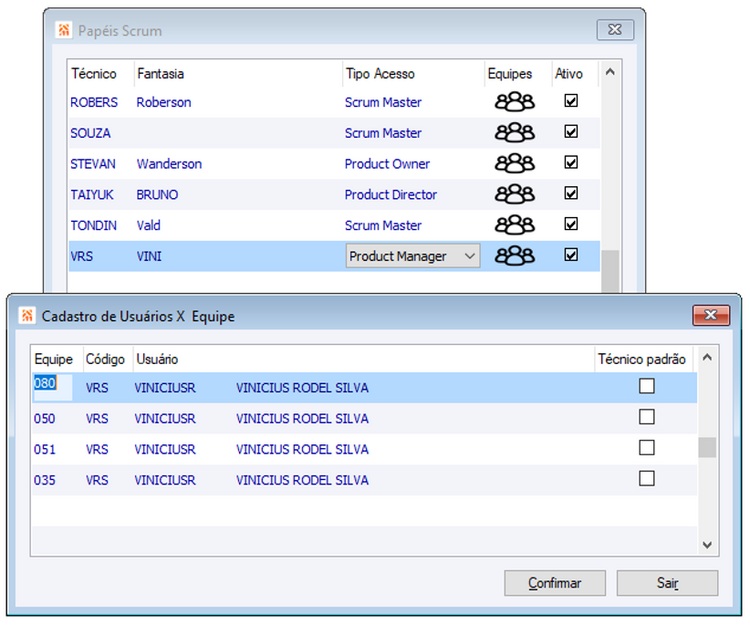Select team code 051 cell
The height and width of the screenshot is (625, 750).
44,450
